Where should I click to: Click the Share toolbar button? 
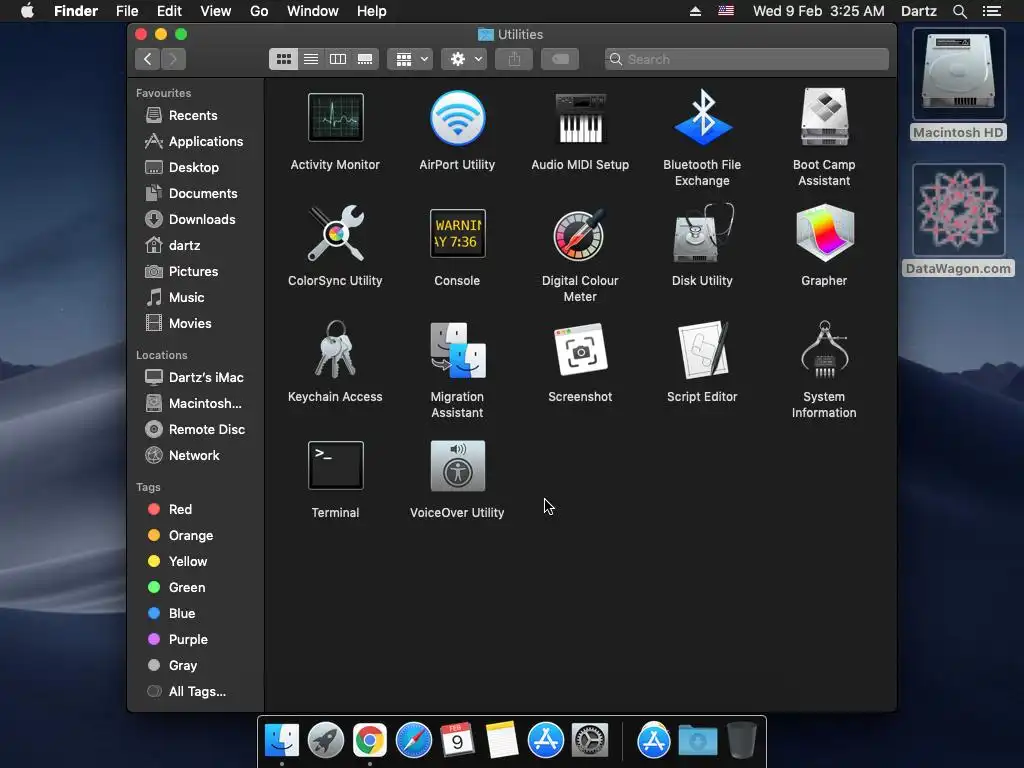point(514,59)
